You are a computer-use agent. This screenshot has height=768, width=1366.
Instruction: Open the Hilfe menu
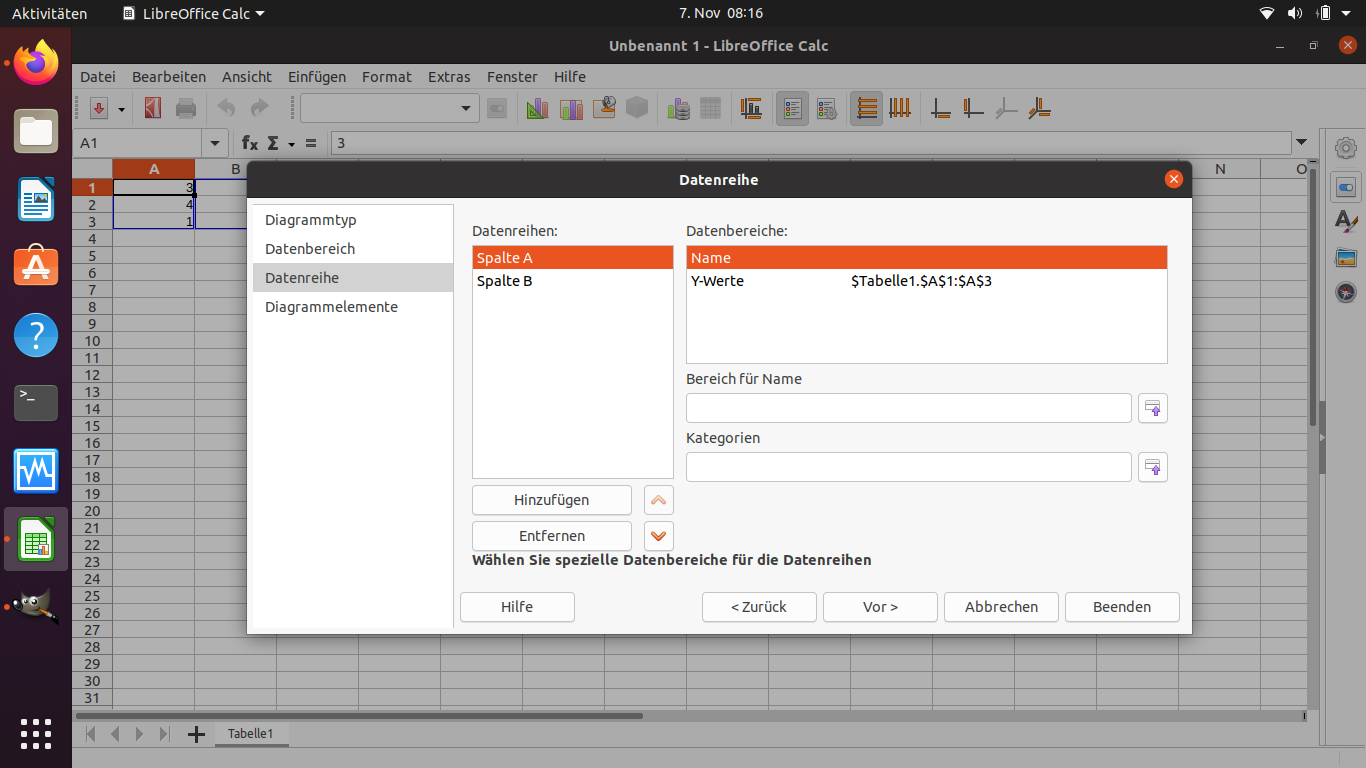click(x=570, y=77)
